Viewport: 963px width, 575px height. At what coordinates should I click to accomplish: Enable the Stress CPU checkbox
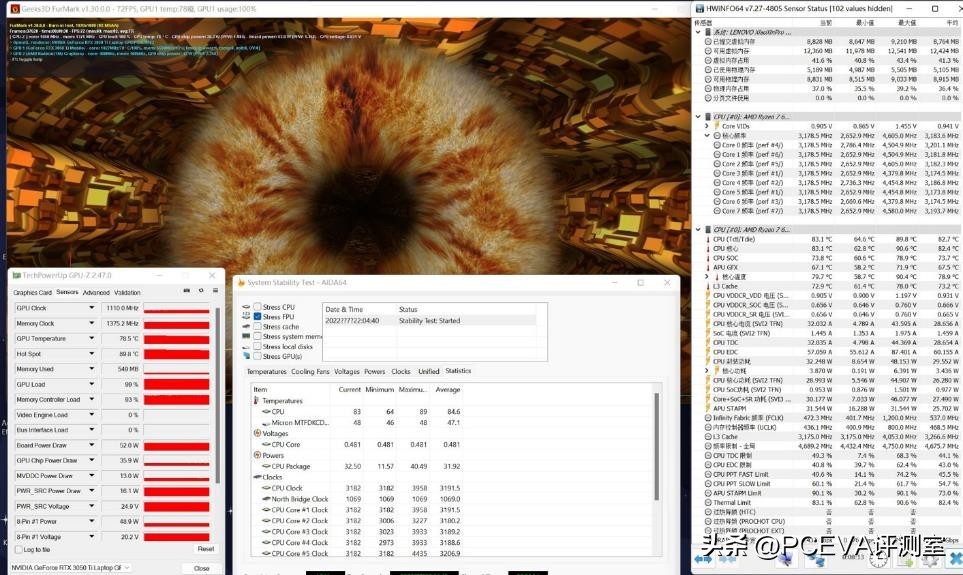click(257, 307)
